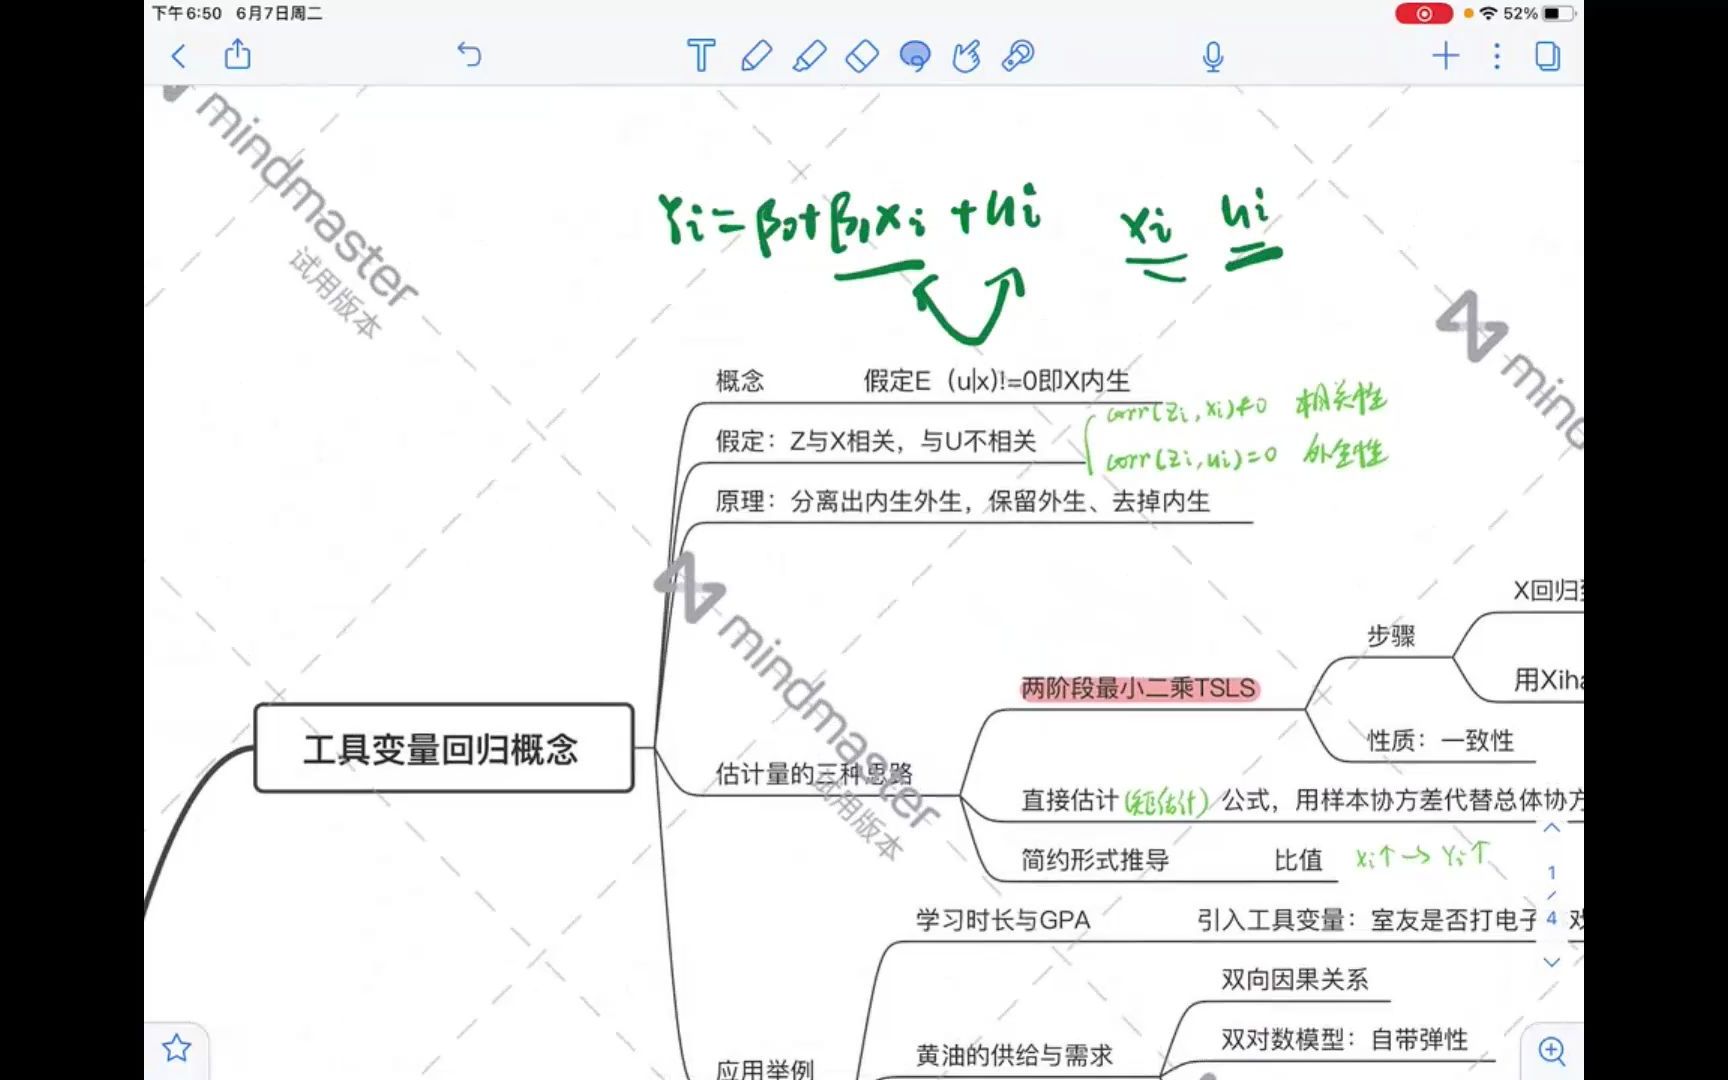This screenshot has width=1728, height=1080.
Task: Select the 黄油的供给与需求 node
Action: pyautogui.click(x=1014, y=1055)
